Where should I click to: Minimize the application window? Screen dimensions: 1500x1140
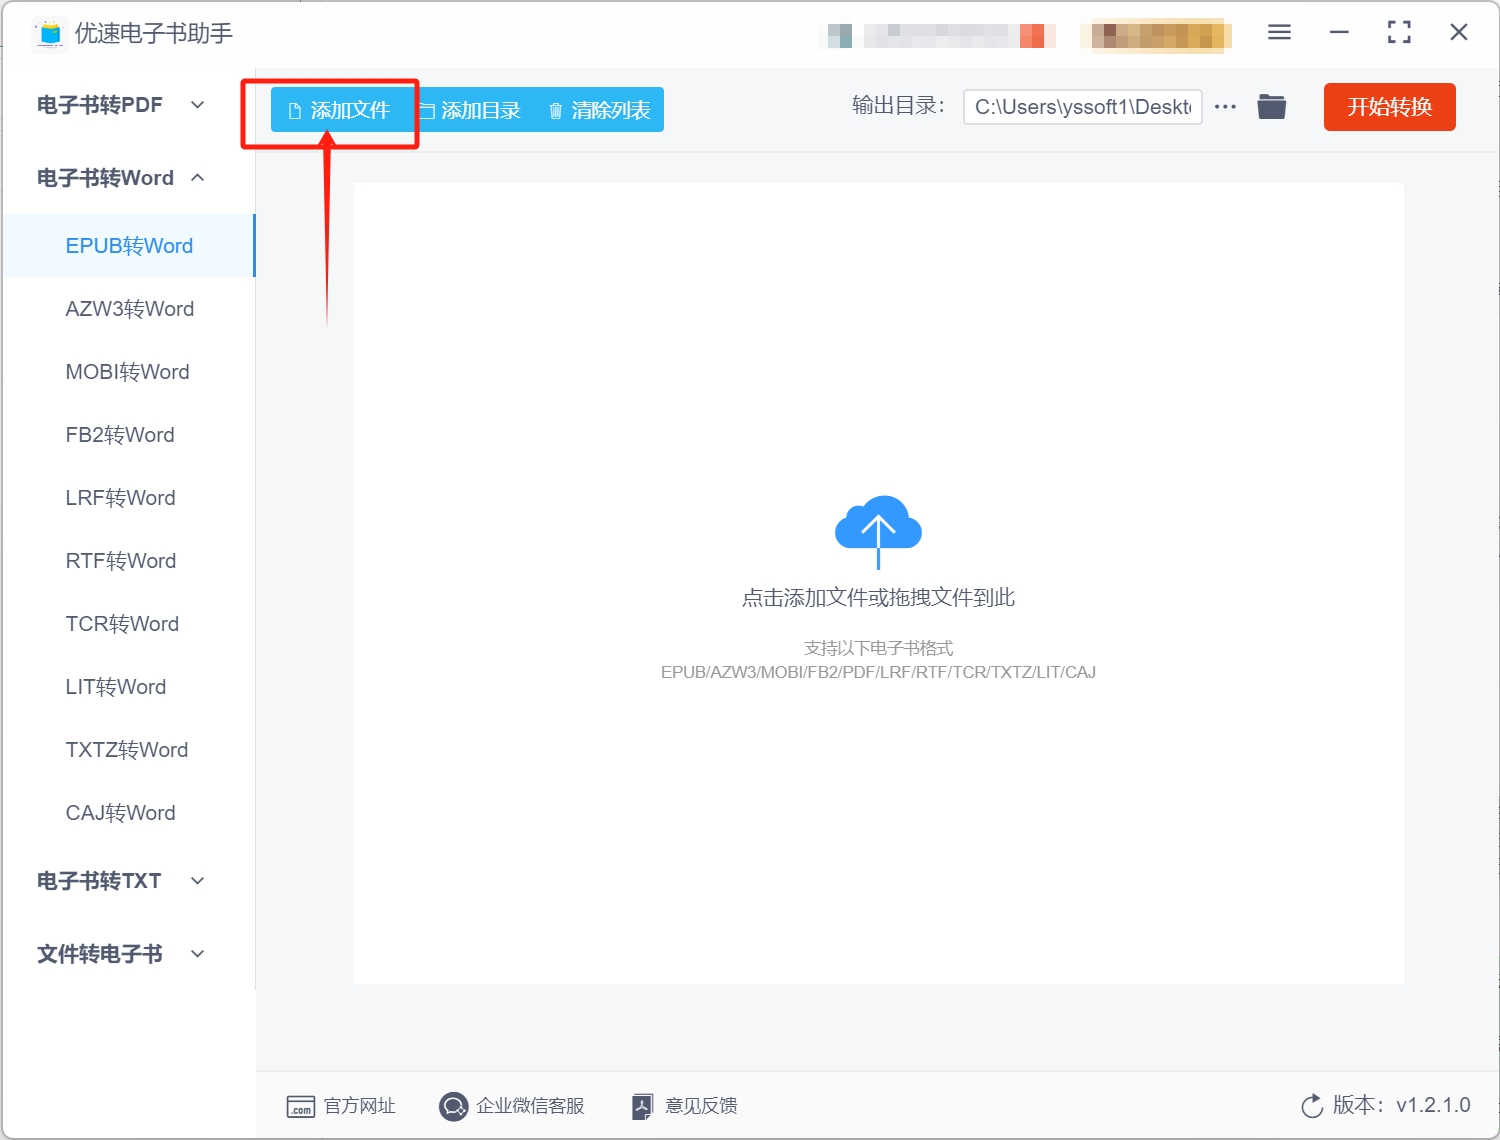(x=1339, y=32)
